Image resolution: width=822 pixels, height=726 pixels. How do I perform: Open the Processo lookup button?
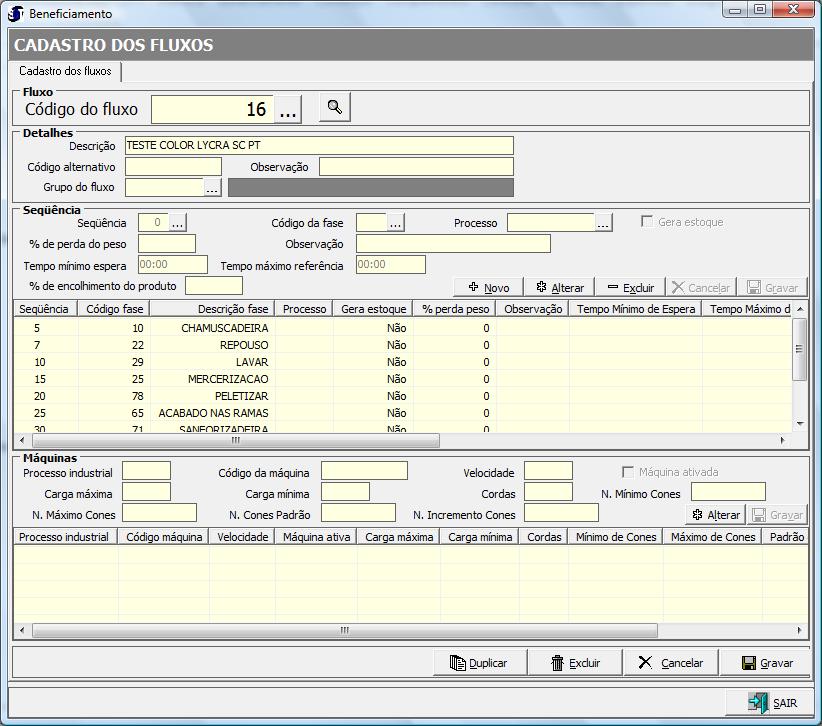click(603, 223)
